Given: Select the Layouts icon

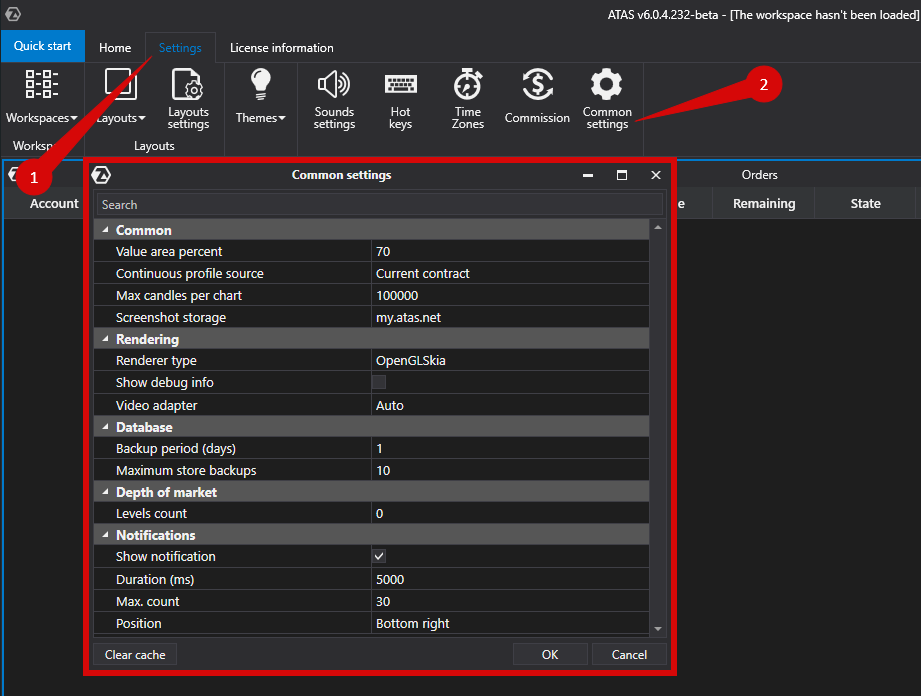Looking at the screenshot, I should [x=120, y=95].
